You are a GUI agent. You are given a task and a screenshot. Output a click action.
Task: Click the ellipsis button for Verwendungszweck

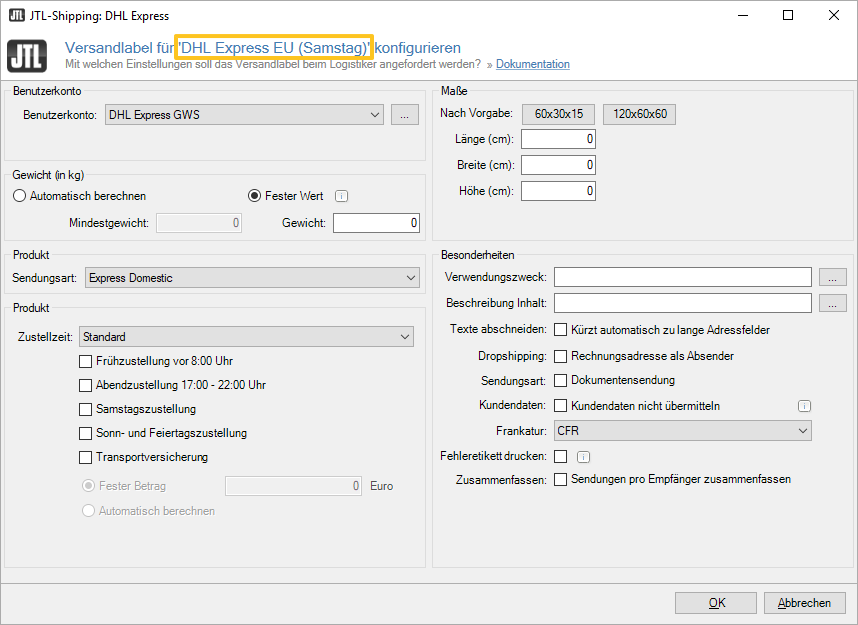832,277
